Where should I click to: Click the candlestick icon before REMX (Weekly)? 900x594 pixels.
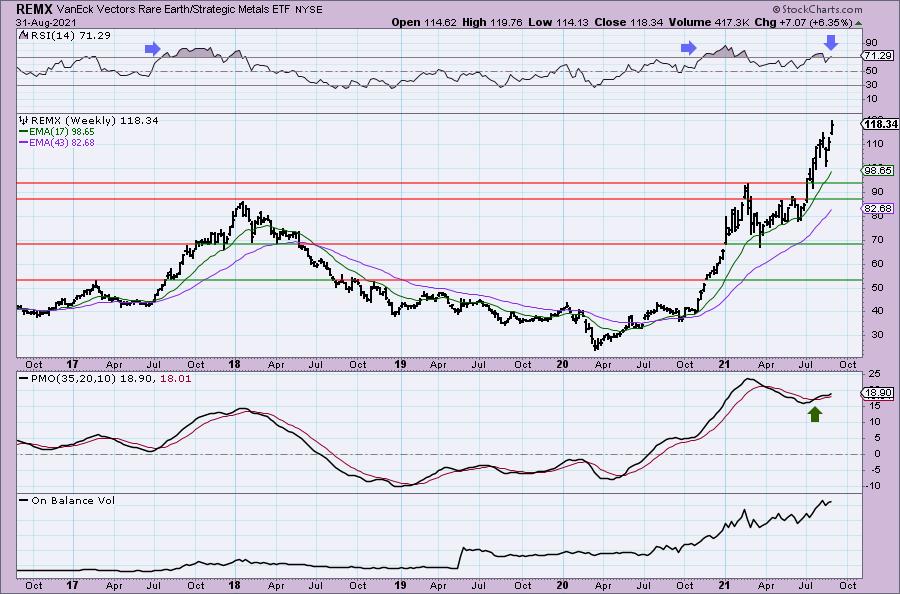(24, 121)
